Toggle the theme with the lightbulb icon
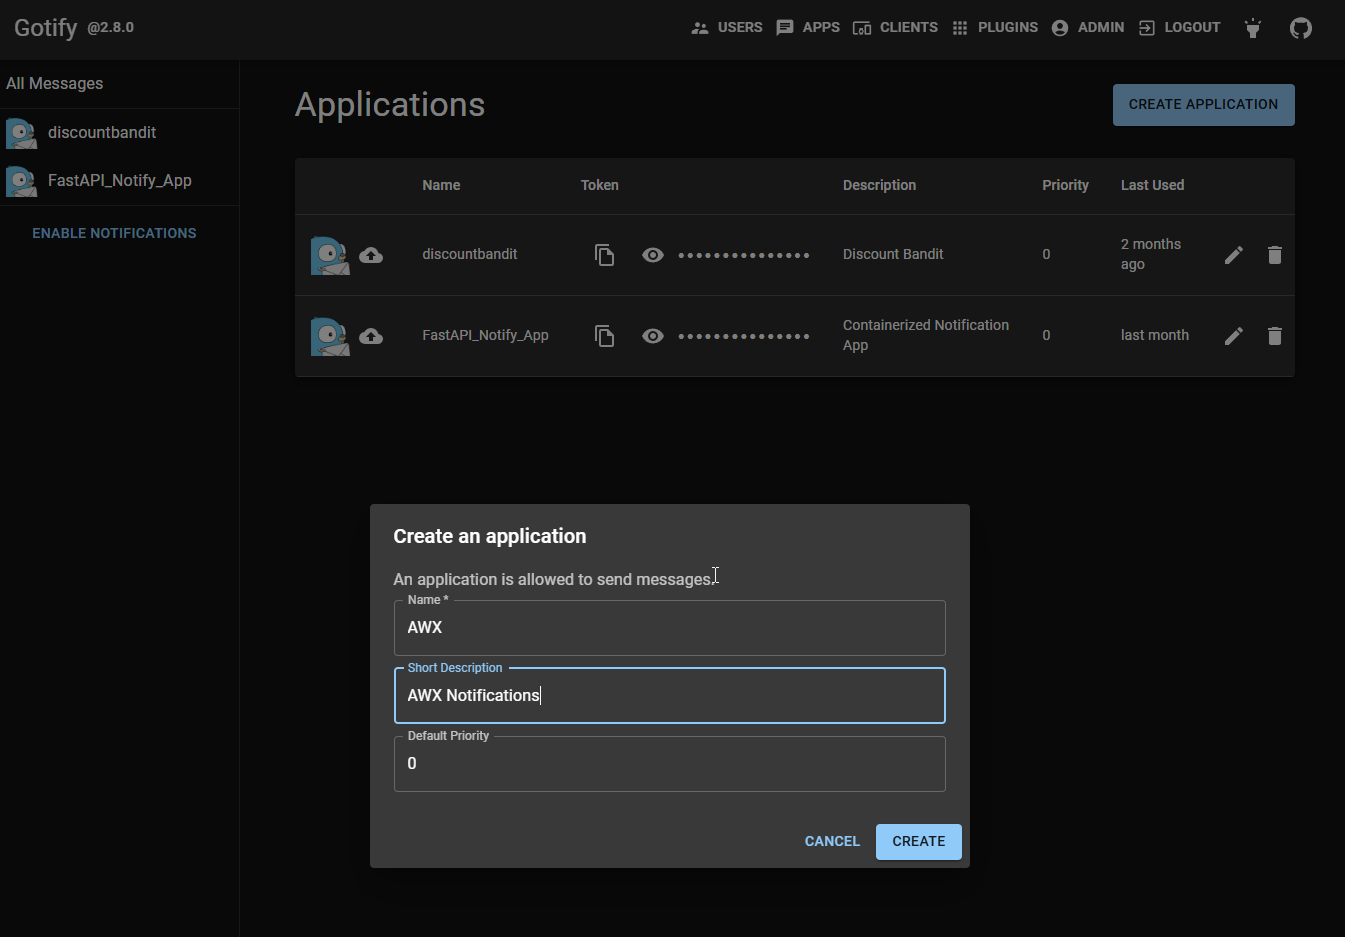Image resolution: width=1345 pixels, height=937 pixels. [1252, 27]
